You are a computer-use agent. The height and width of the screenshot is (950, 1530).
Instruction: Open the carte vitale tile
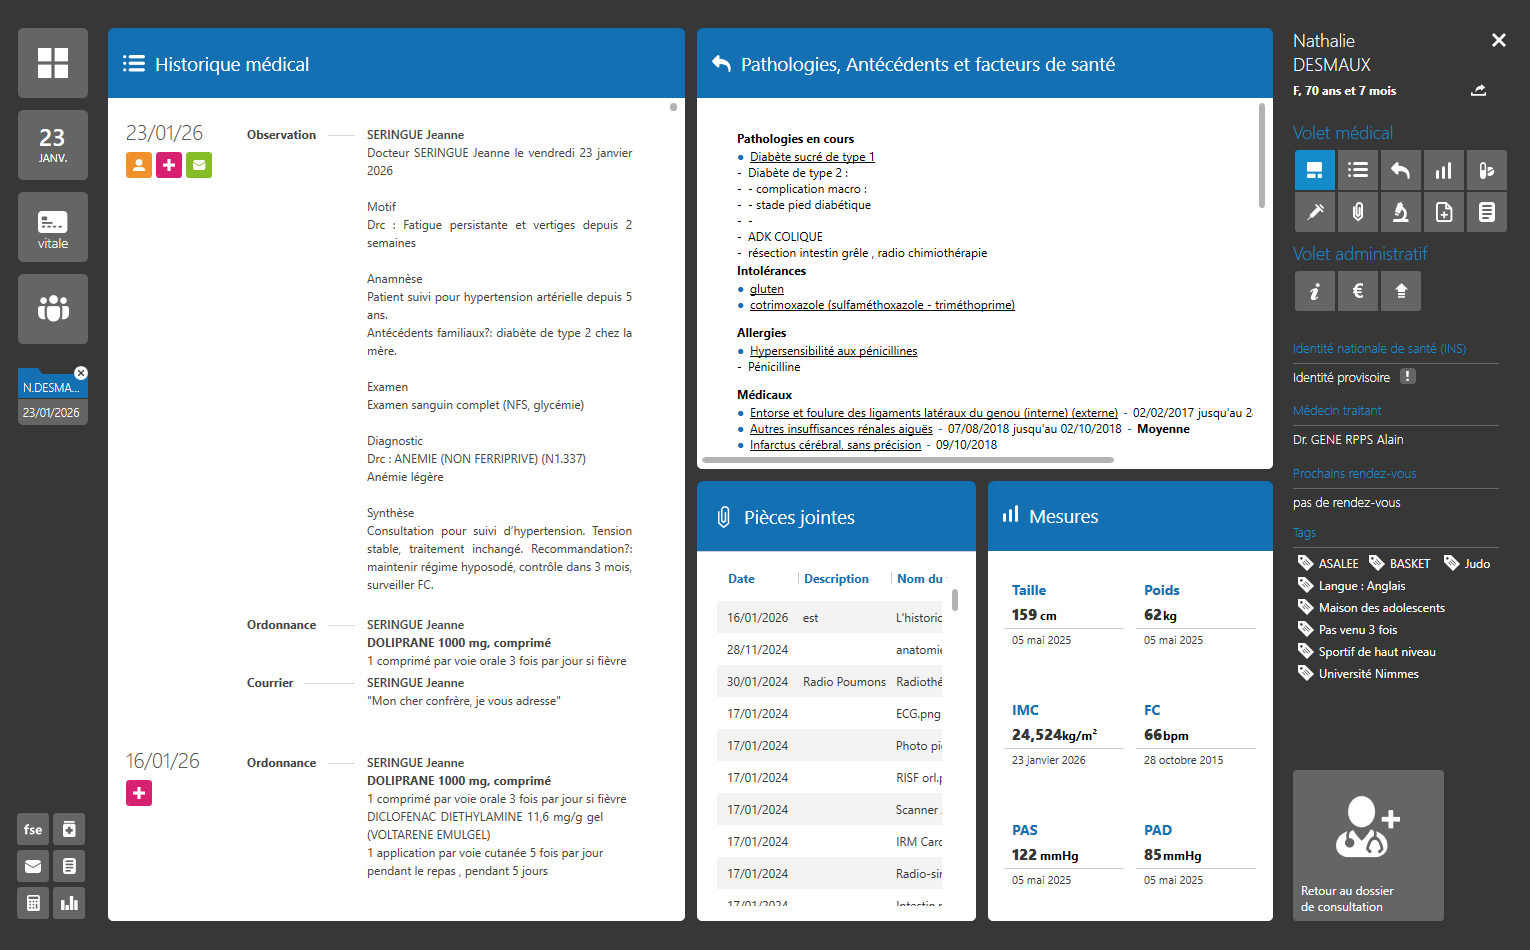pyautogui.click(x=53, y=227)
